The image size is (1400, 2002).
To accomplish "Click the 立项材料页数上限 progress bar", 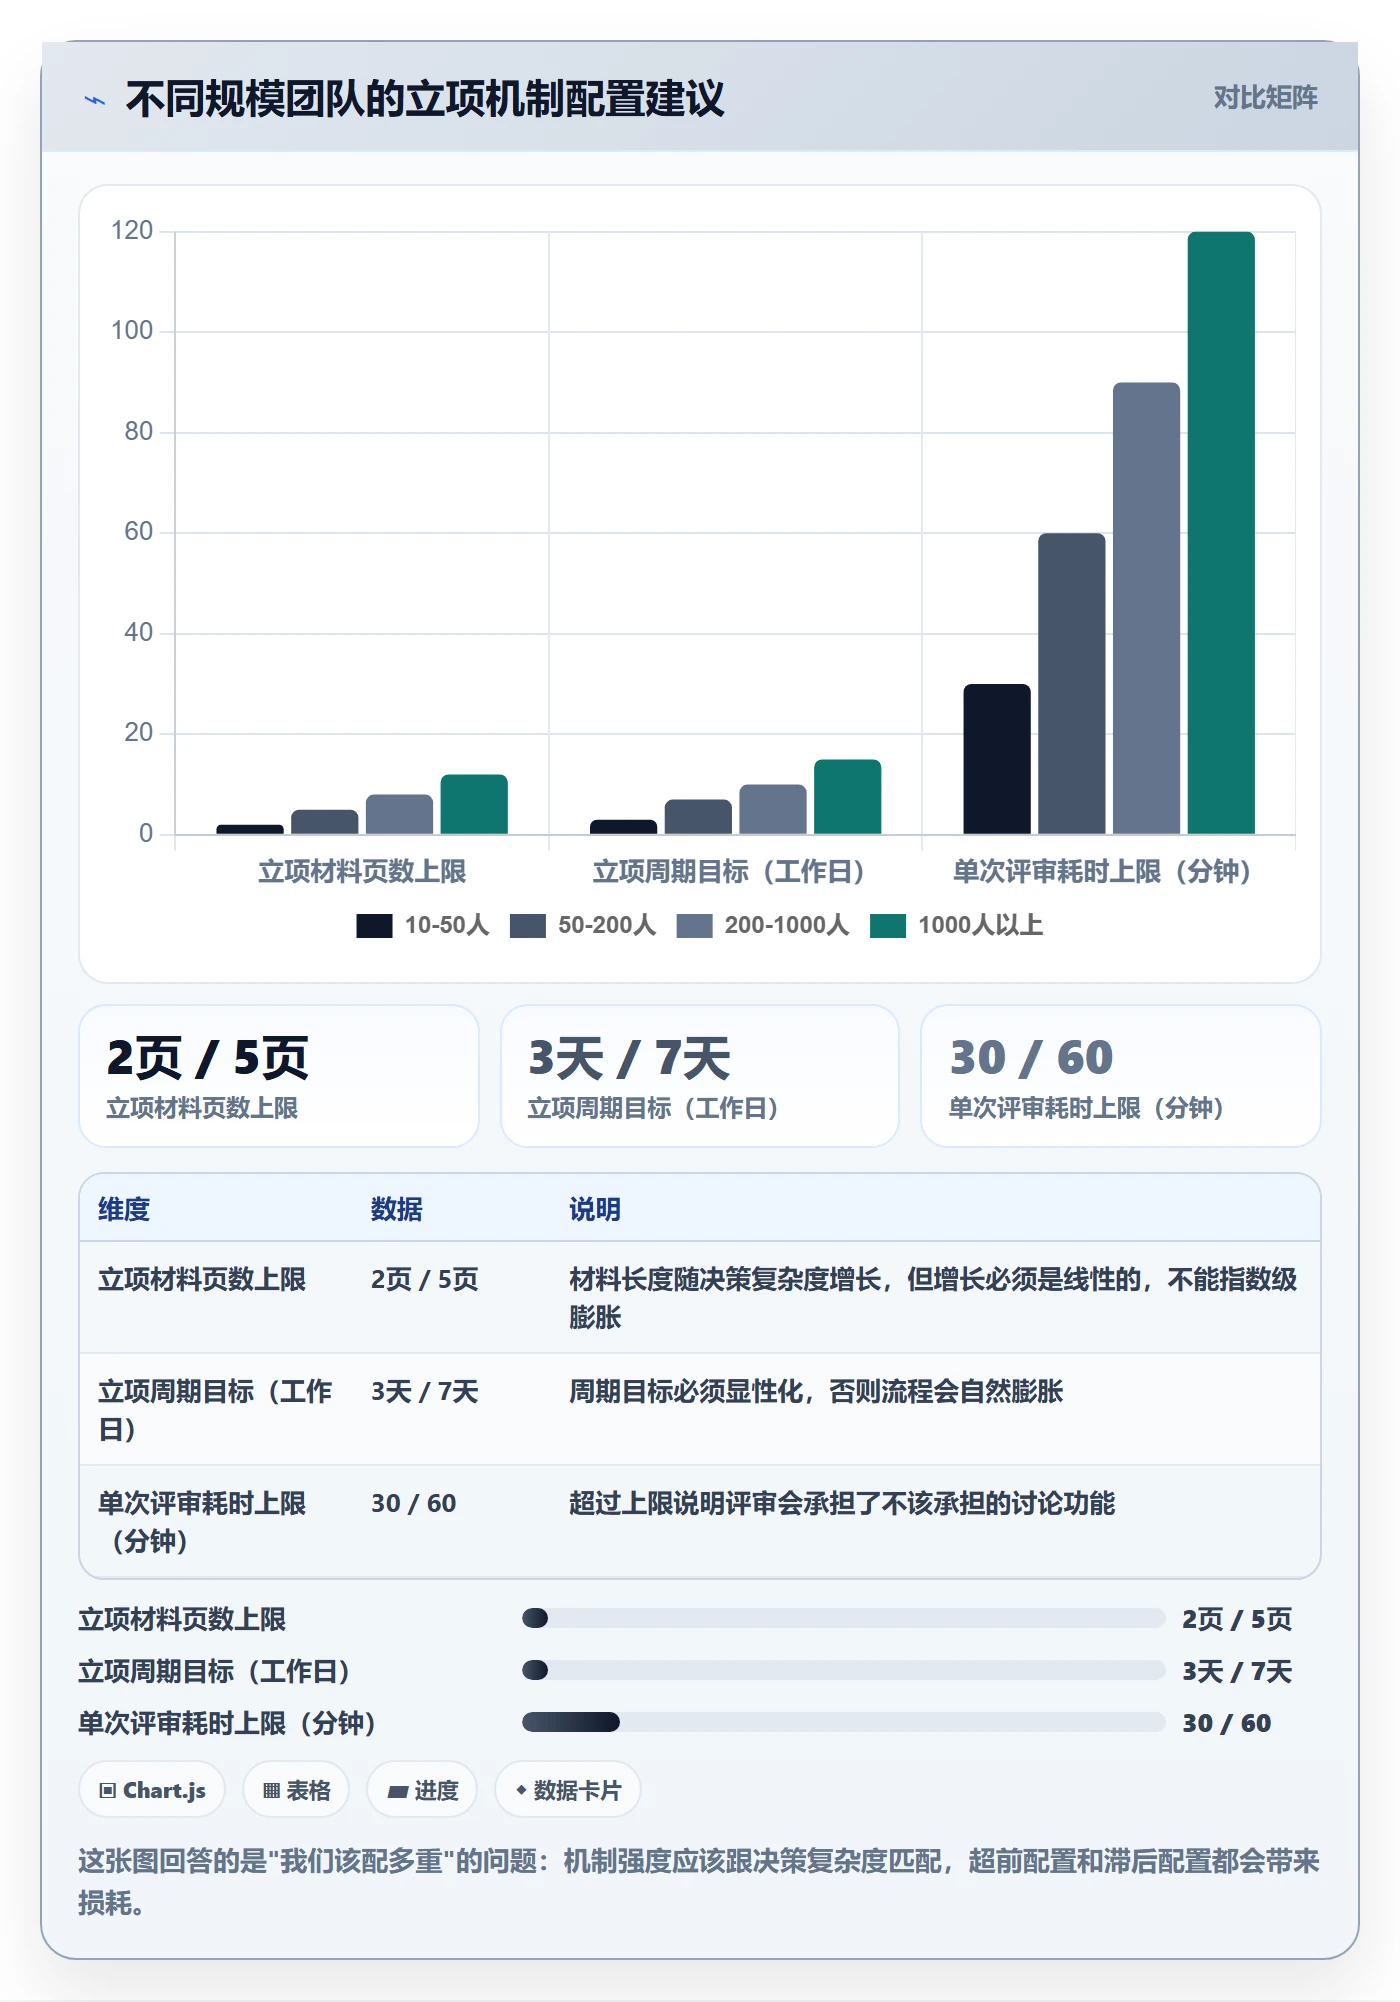I will (843, 1618).
